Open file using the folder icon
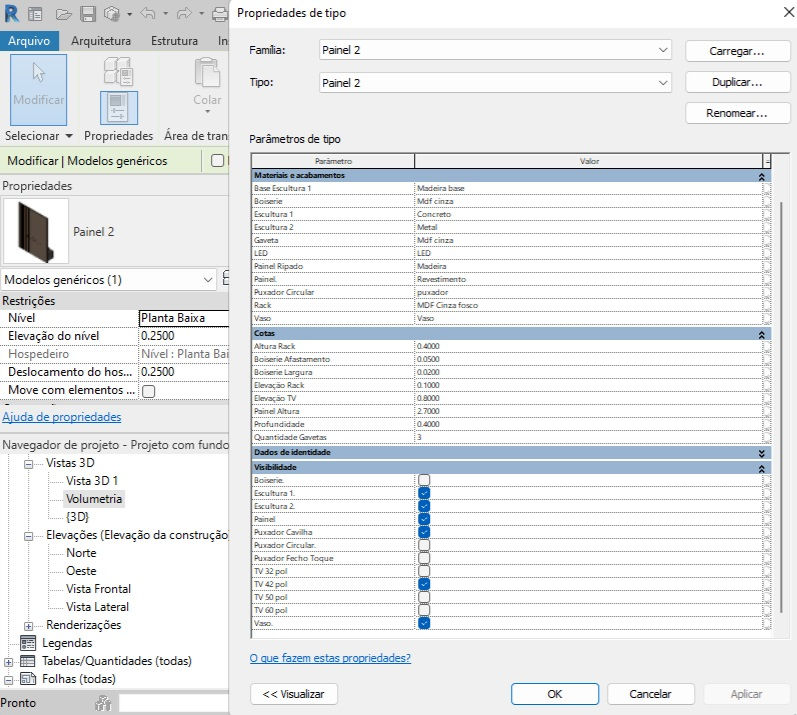 pyautogui.click(x=64, y=14)
